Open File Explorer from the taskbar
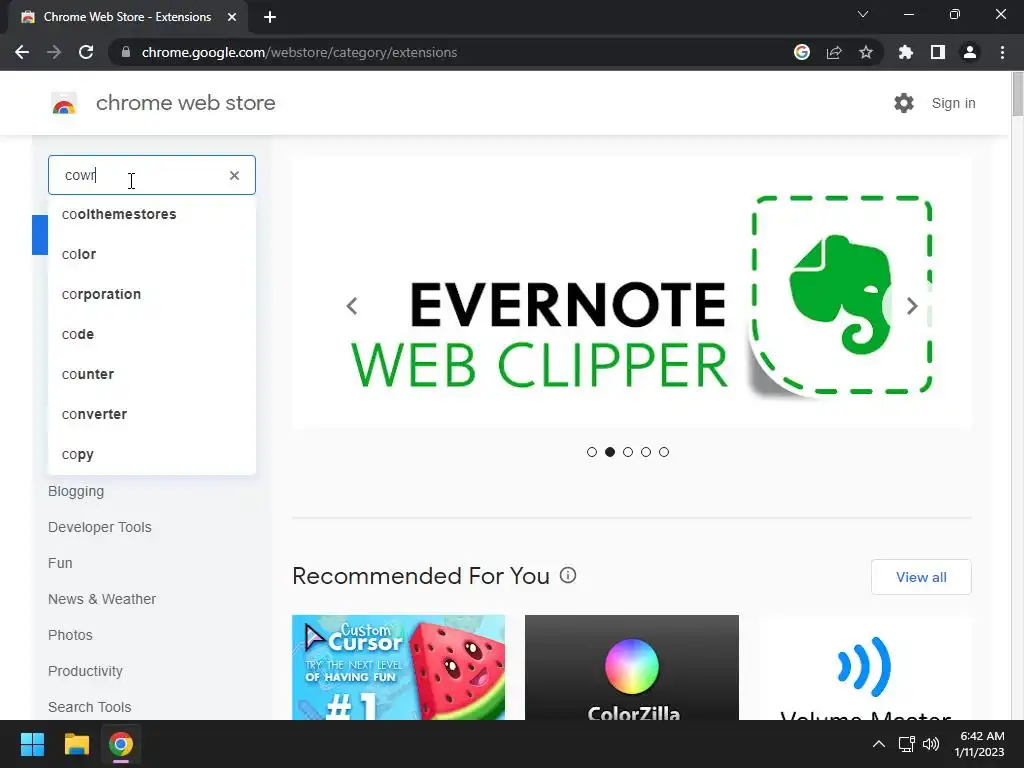 (76, 744)
